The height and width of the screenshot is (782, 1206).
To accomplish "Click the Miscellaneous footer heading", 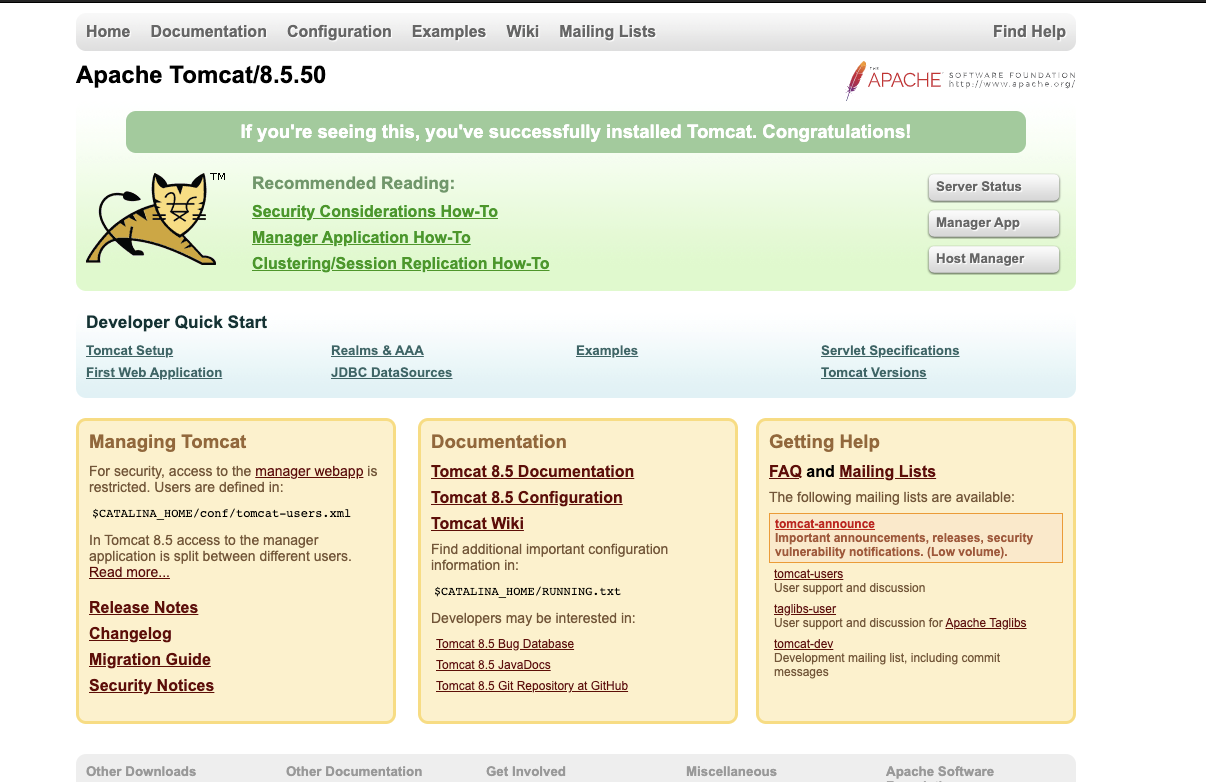I will tap(731, 771).
